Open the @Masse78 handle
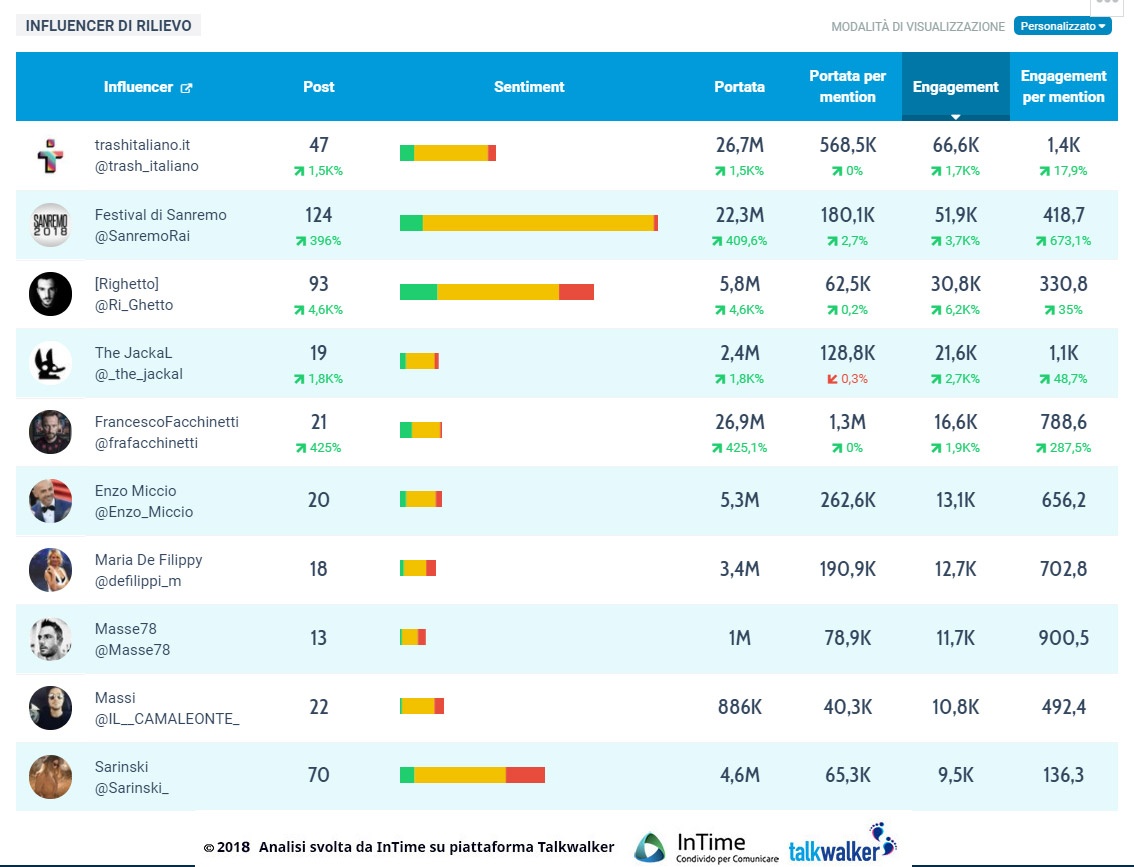Screen dimensions: 1134x867 [132, 650]
